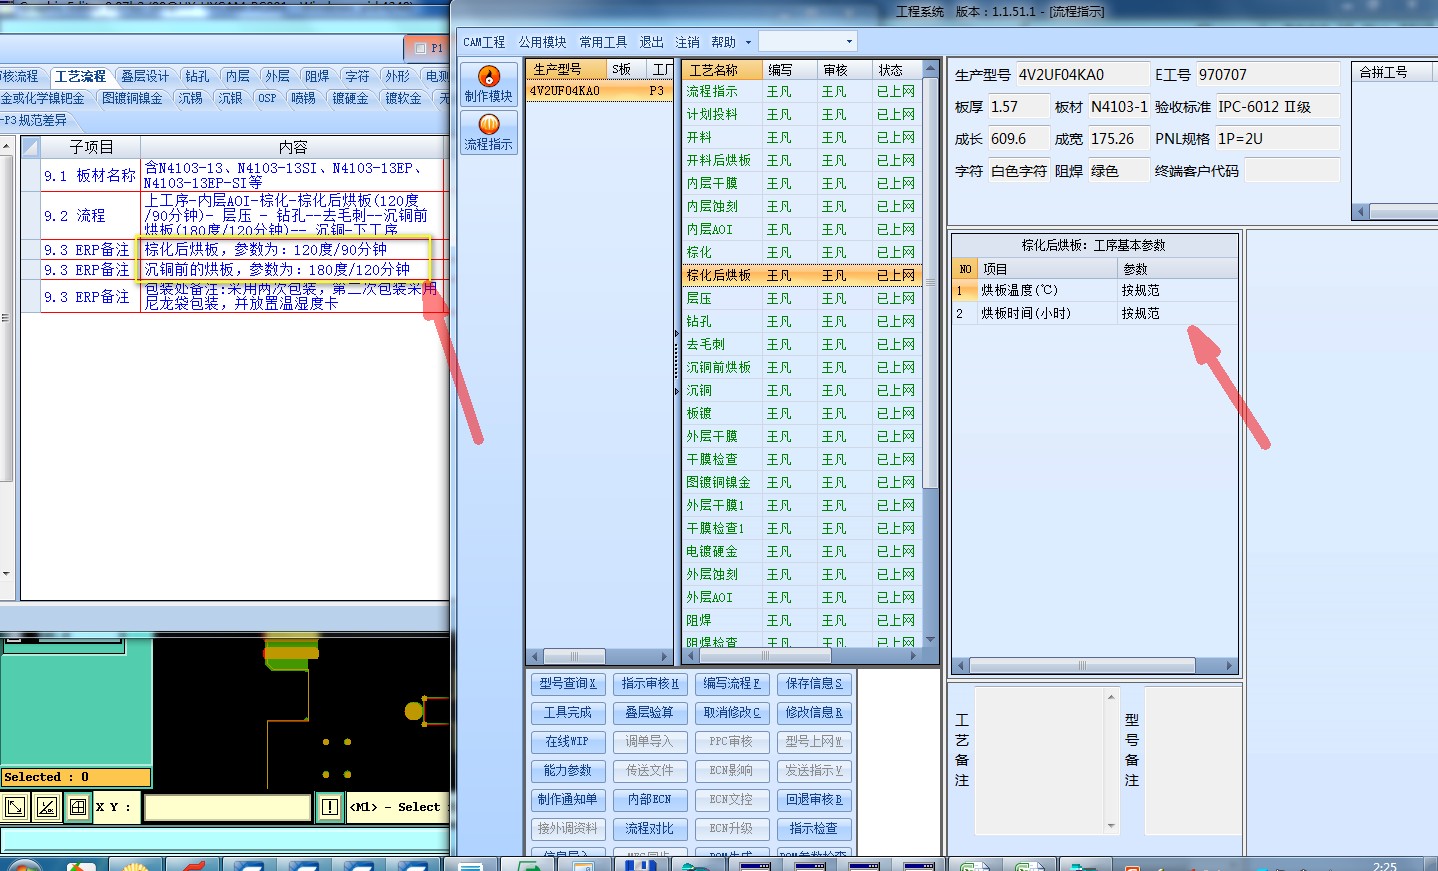Image resolution: width=1438 pixels, height=871 pixels.
Task: Click the line-measure icon beside X Y field
Action: pyautogui.click(x=47, y=806)
